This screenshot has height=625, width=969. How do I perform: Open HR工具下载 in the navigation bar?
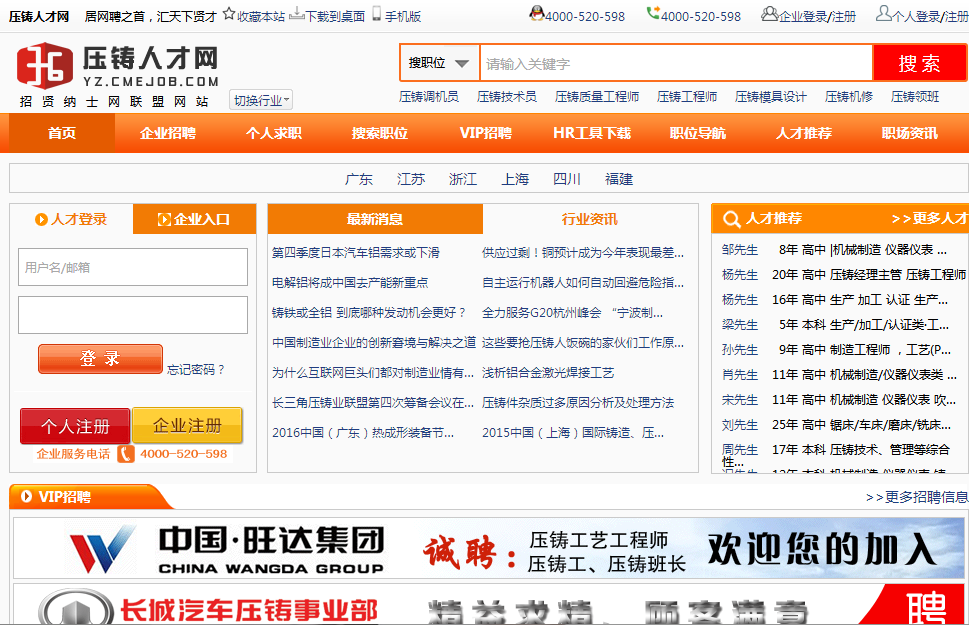tap(592, 133)
